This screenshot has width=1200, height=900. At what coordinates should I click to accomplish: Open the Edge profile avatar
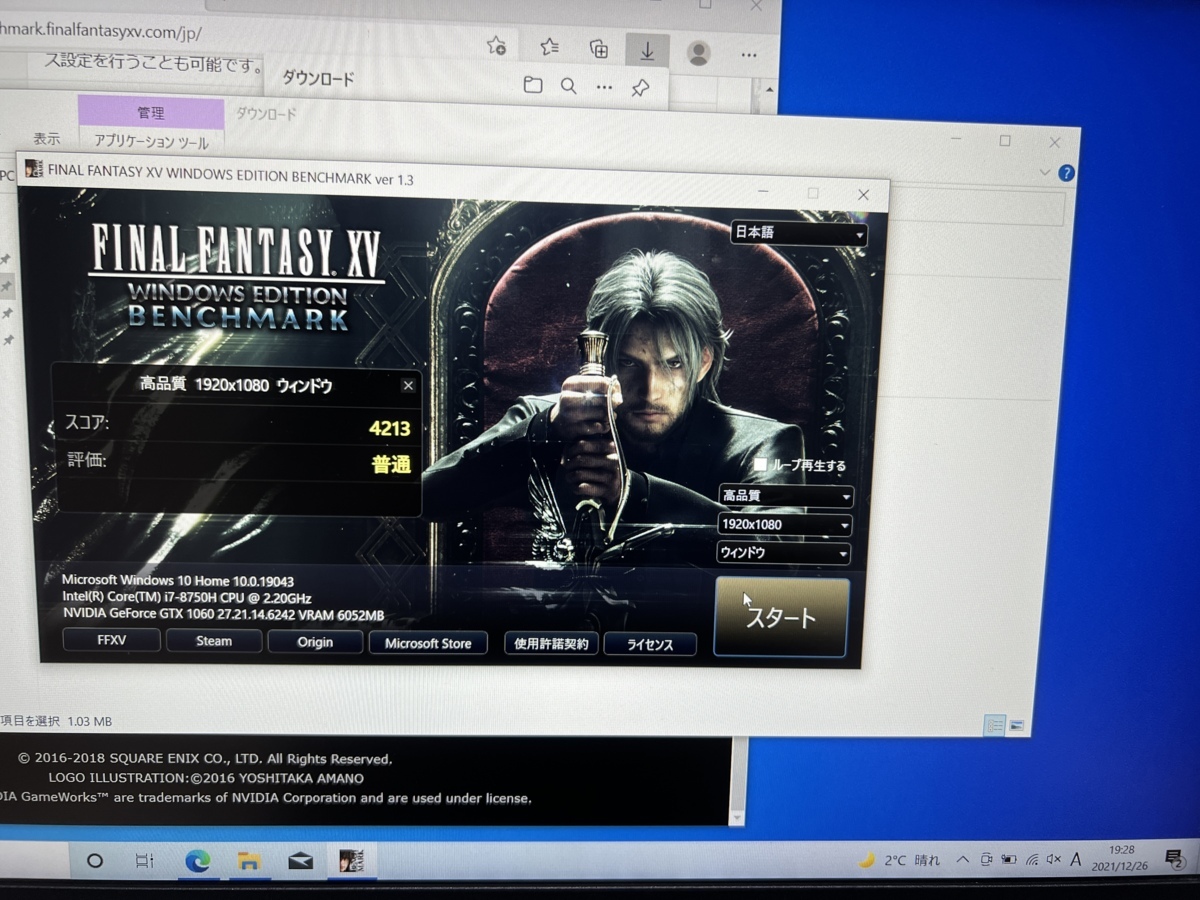[x=699, y=52]
